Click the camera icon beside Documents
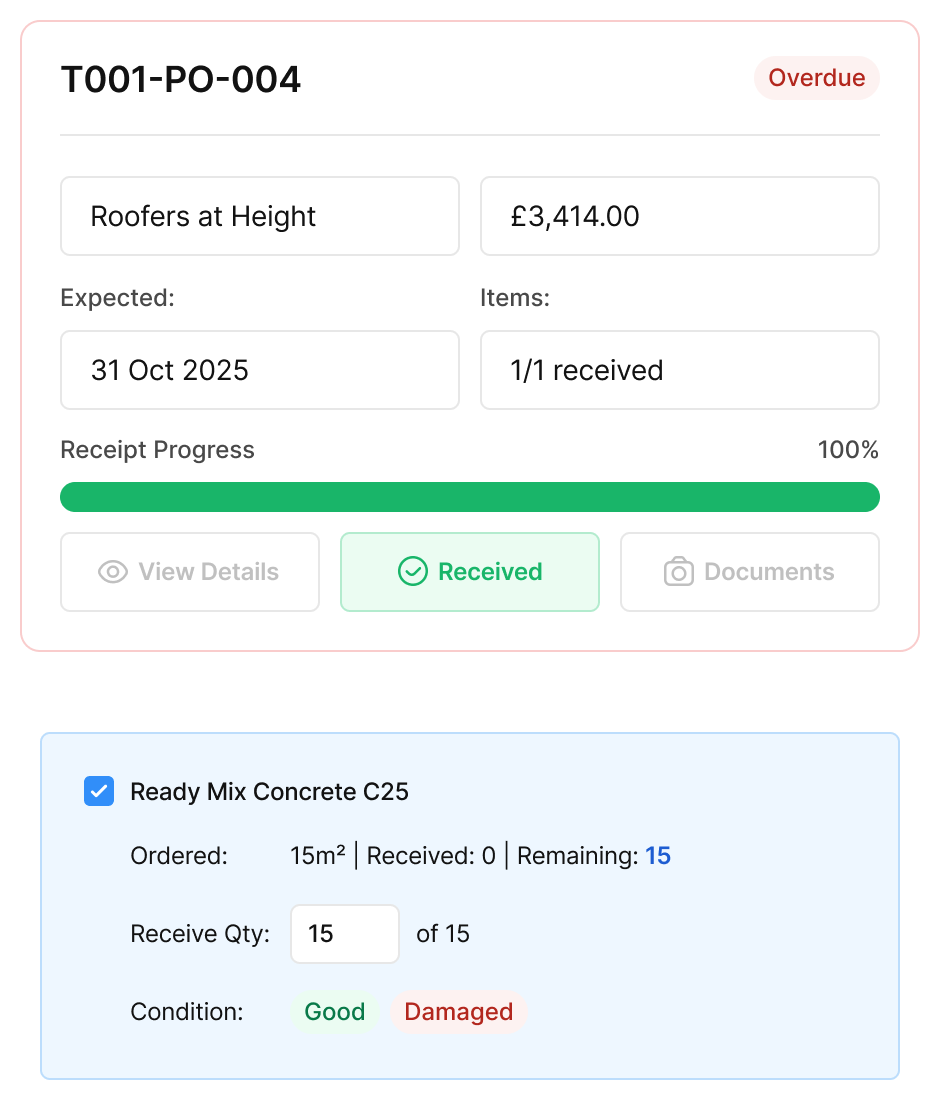Viewport: 940px width, 1120px height. pos(678,572)
